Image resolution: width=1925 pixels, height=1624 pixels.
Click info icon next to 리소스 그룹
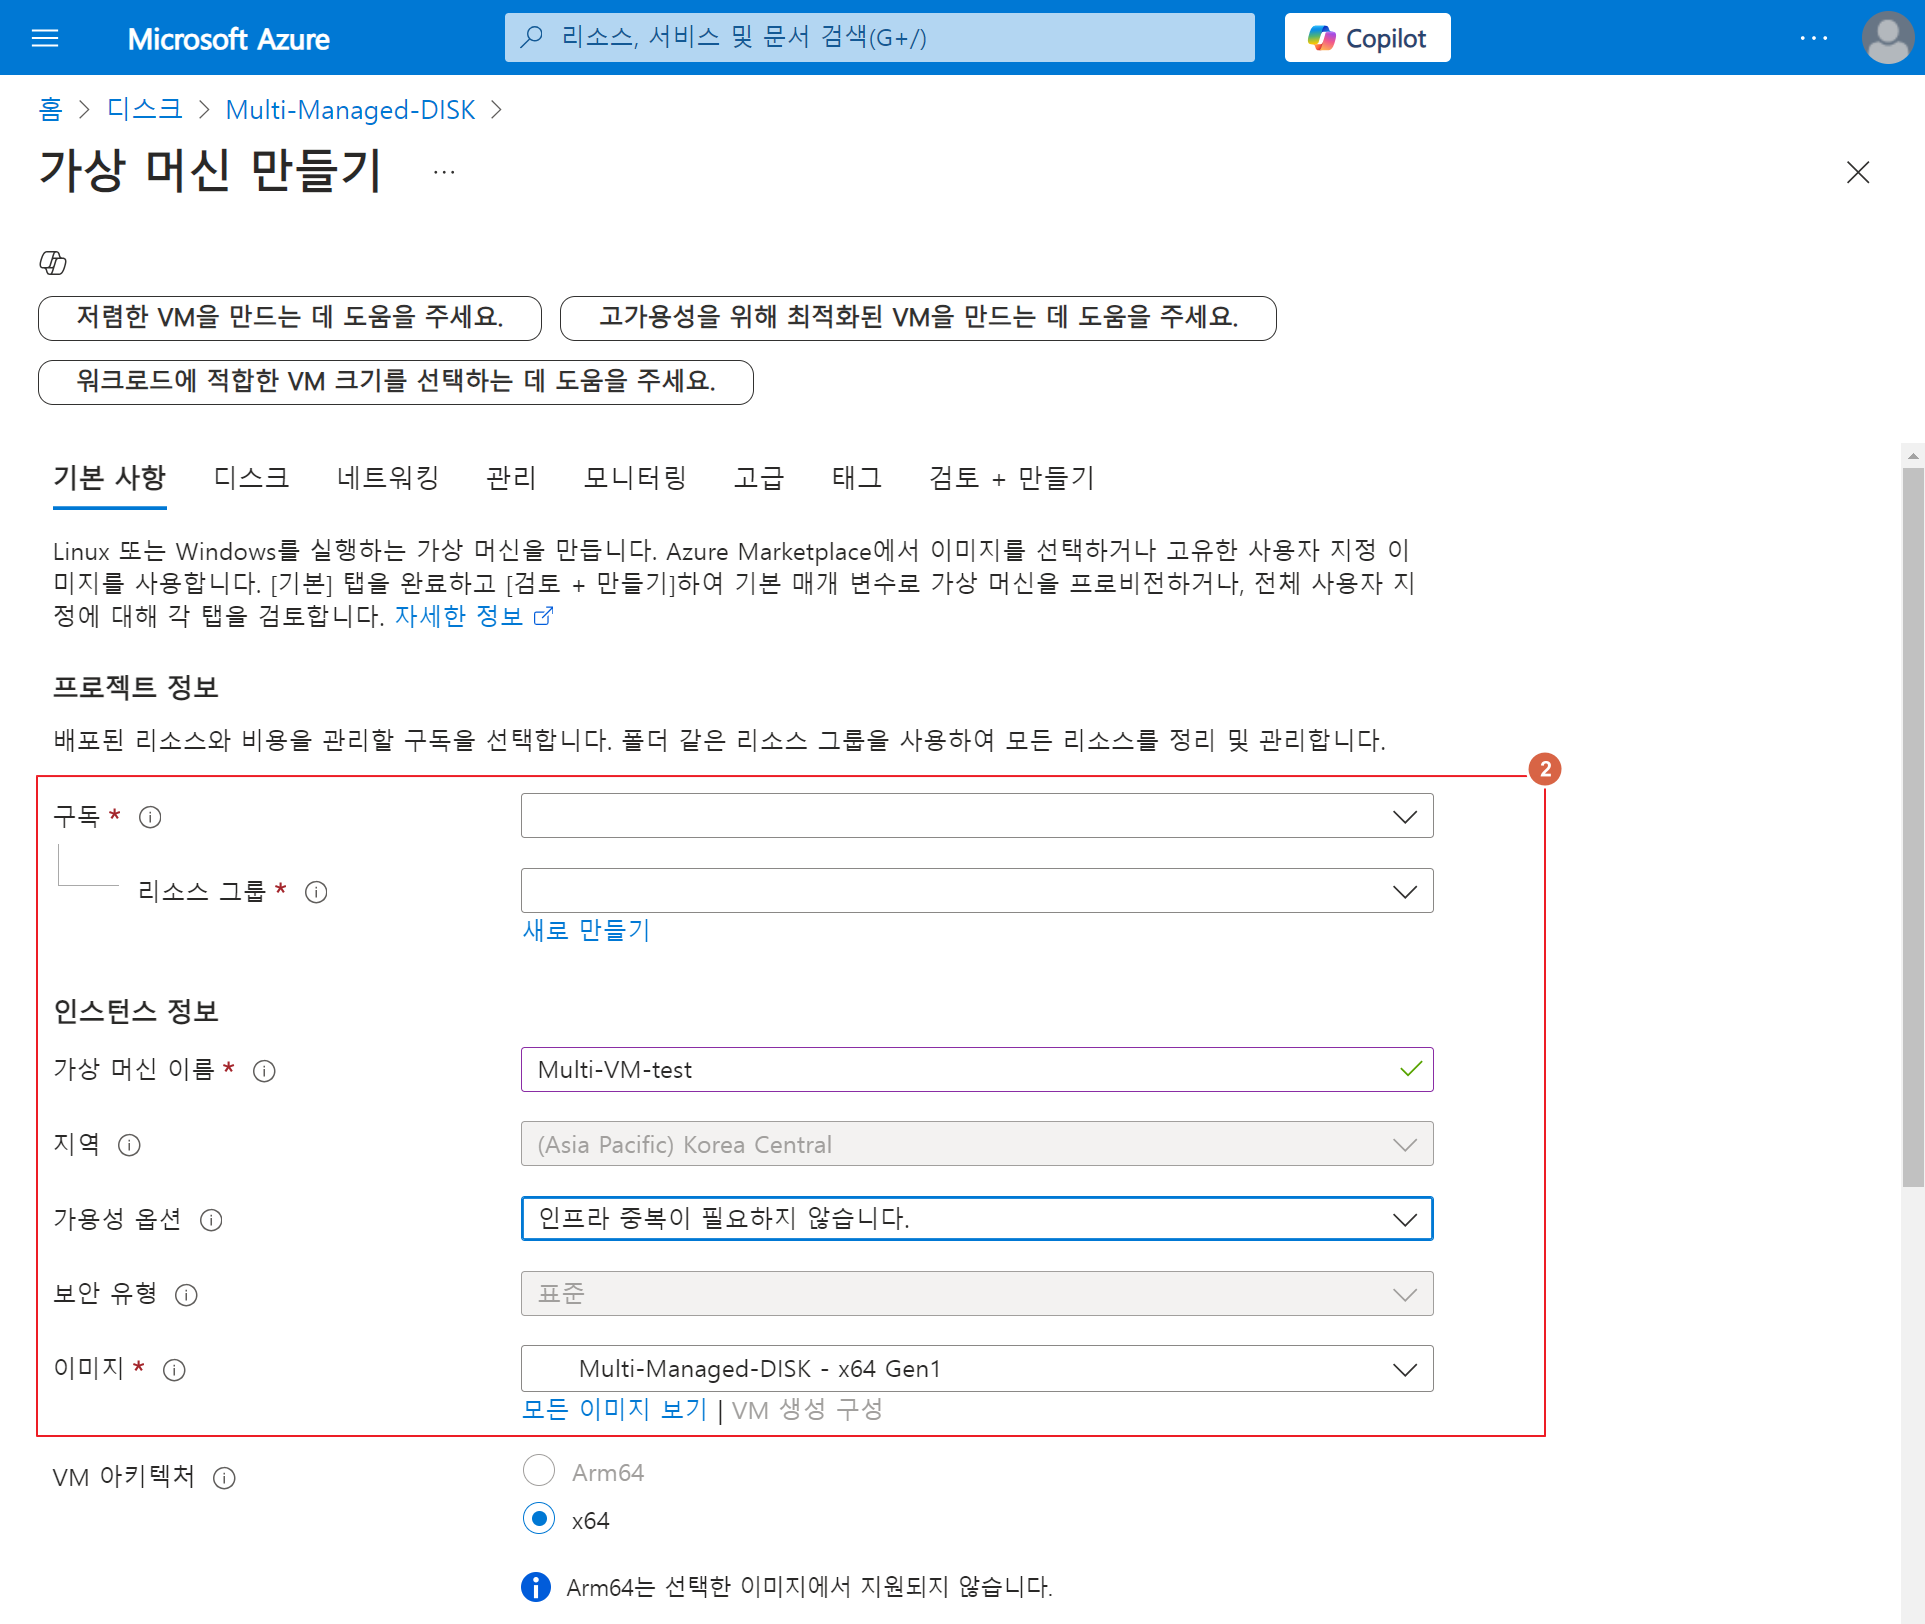point(316,892)
